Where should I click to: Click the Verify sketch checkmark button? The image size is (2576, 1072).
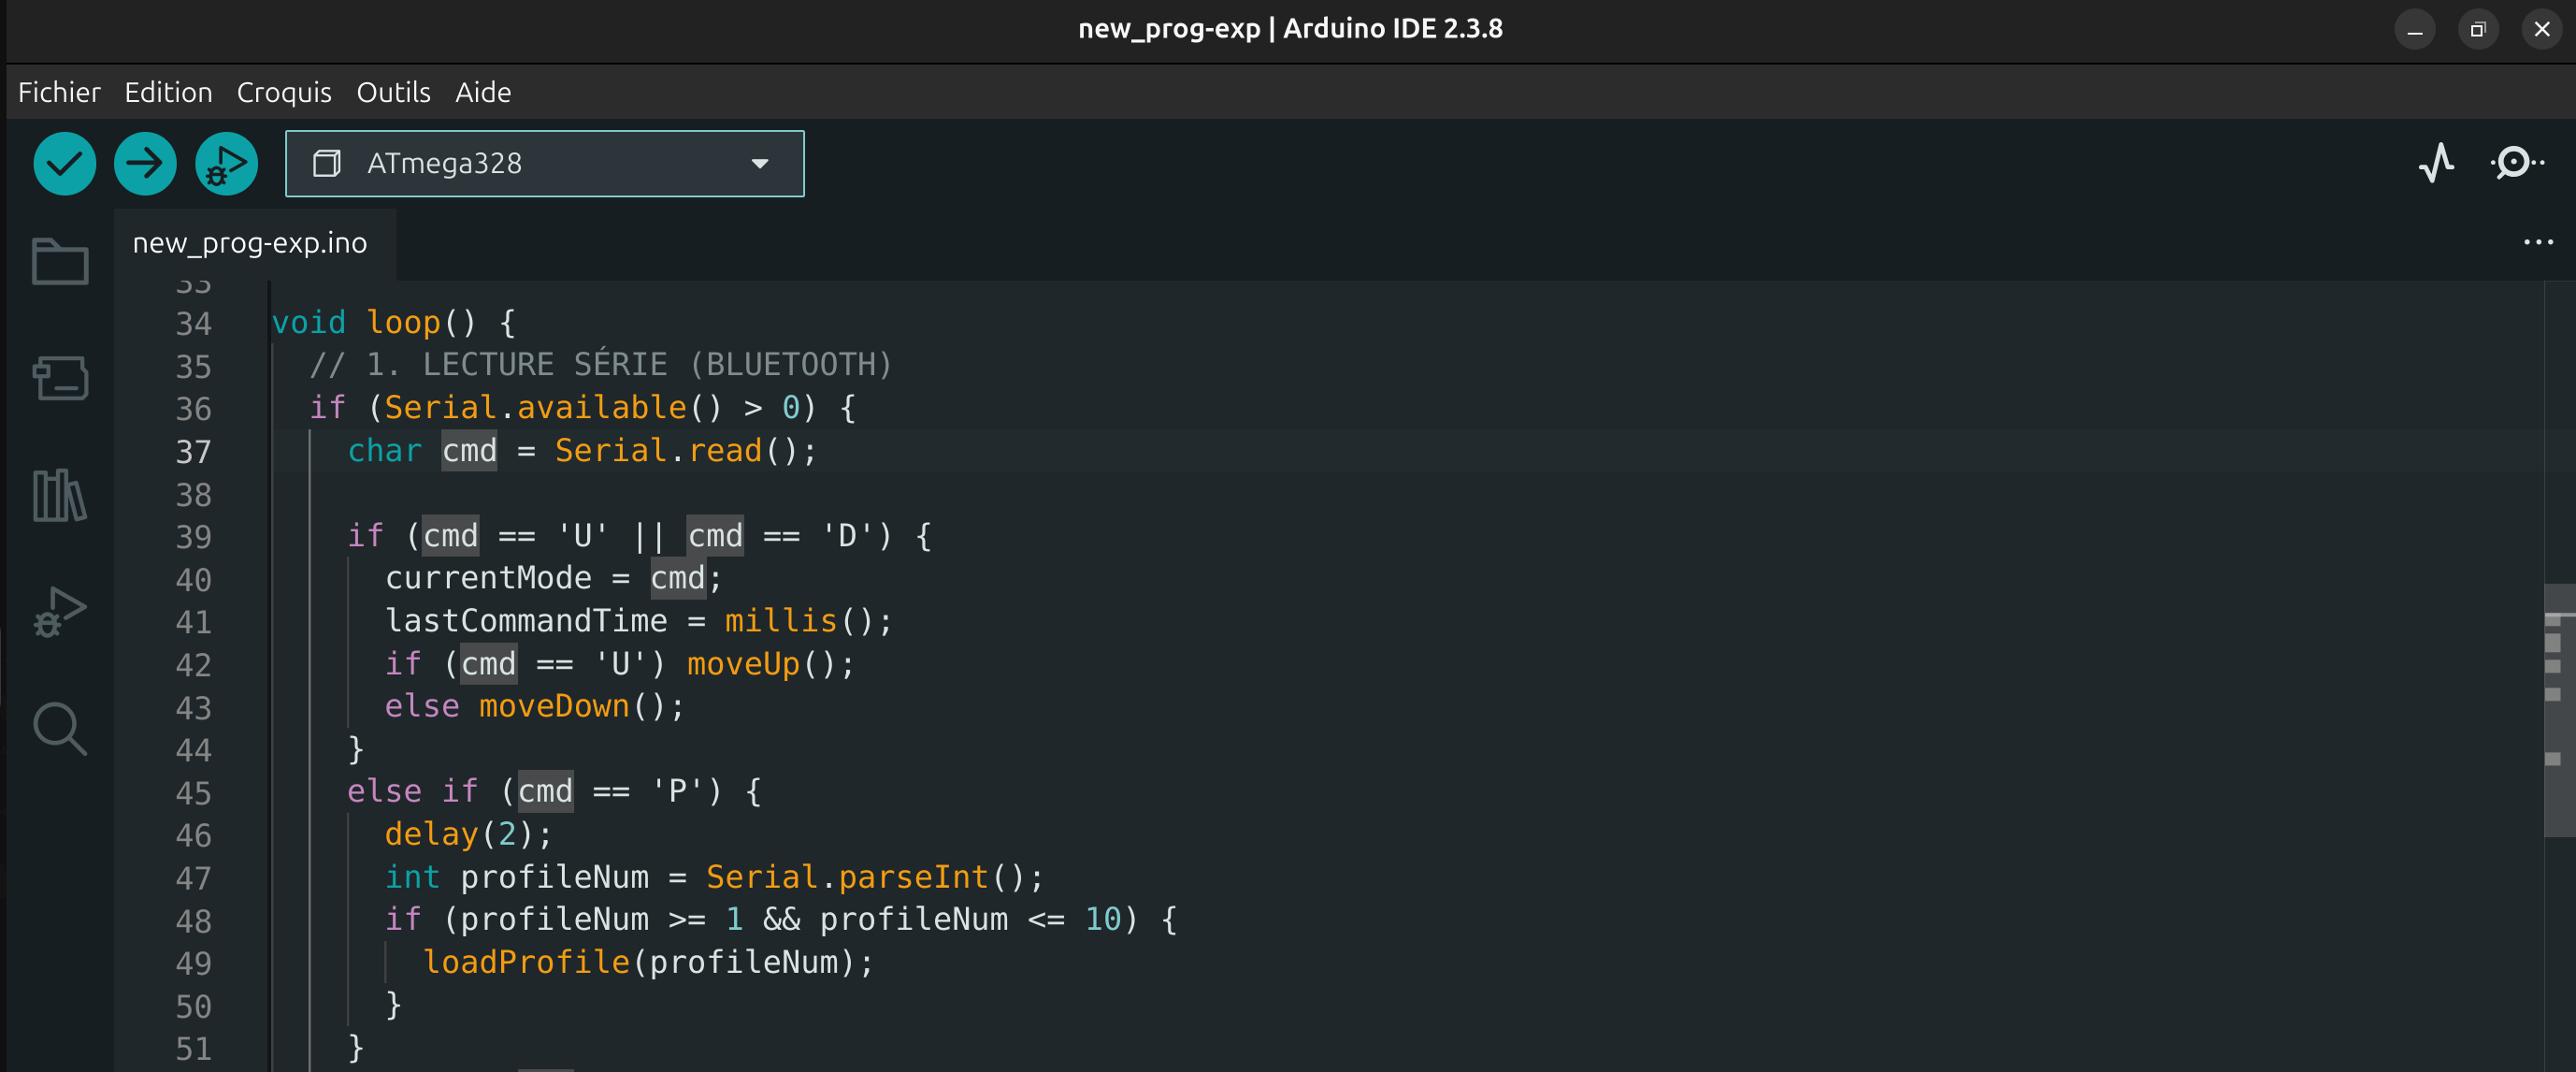[x=64, y=163]
